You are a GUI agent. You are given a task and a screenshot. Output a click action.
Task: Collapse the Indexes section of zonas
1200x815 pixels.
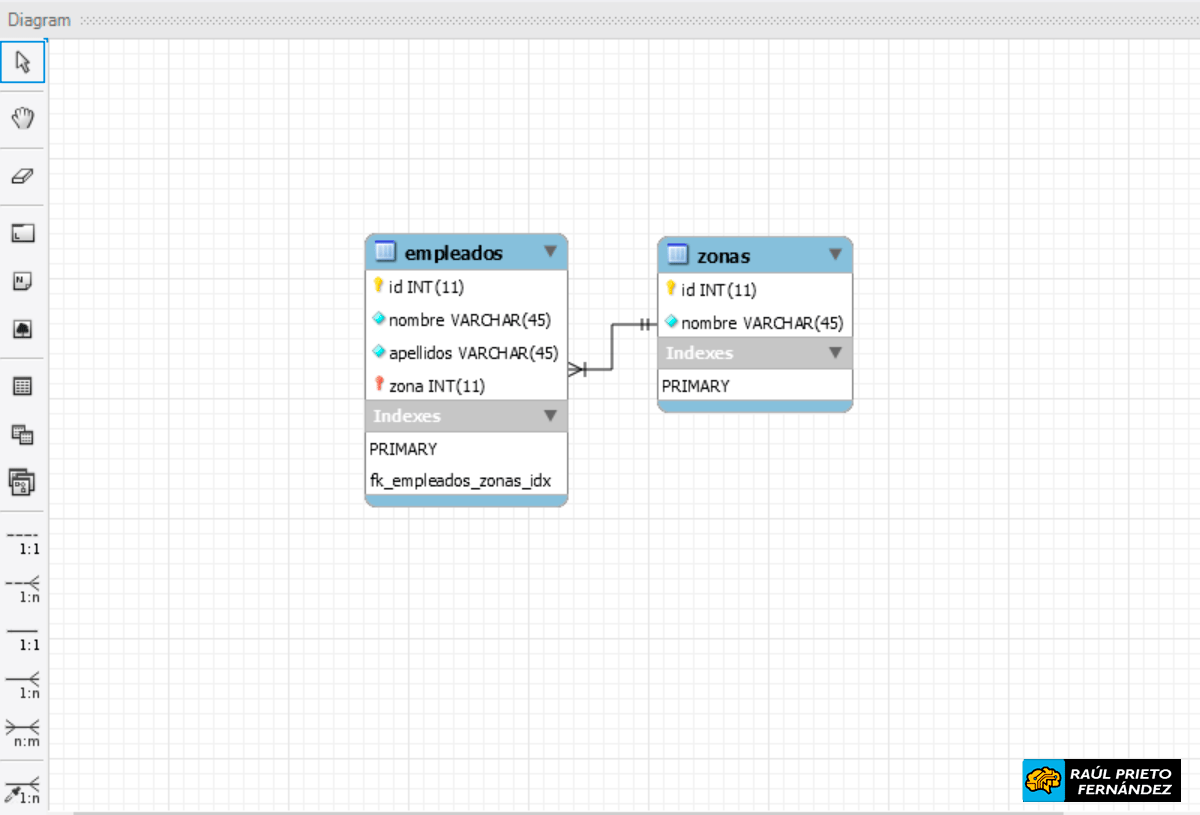(835, 353)
